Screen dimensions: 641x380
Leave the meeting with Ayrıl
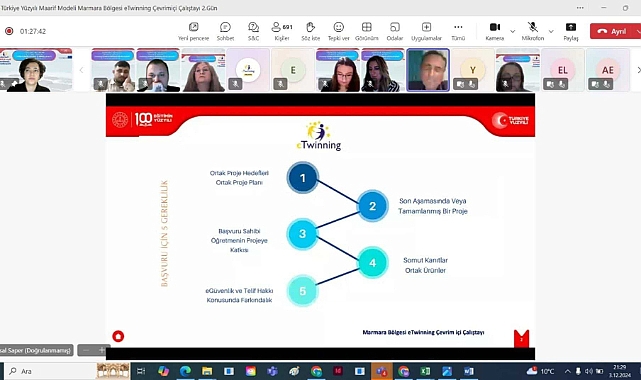(x=612, y=31)
